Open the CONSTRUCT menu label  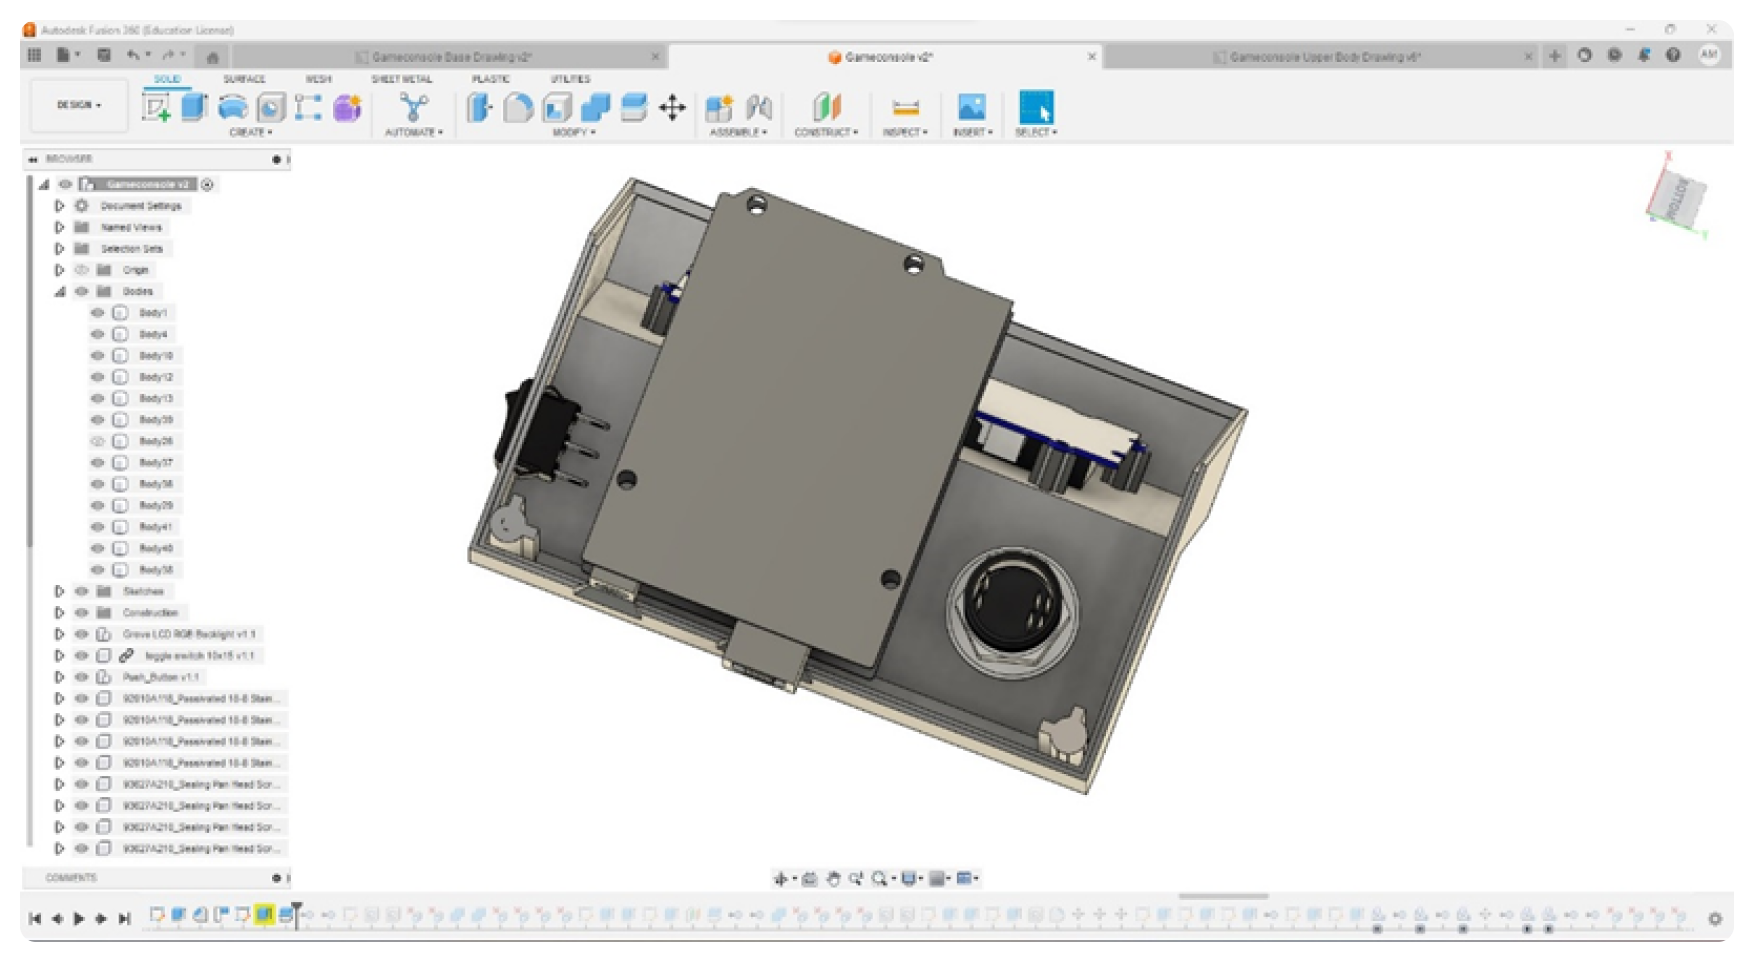[x=826, y=132]
